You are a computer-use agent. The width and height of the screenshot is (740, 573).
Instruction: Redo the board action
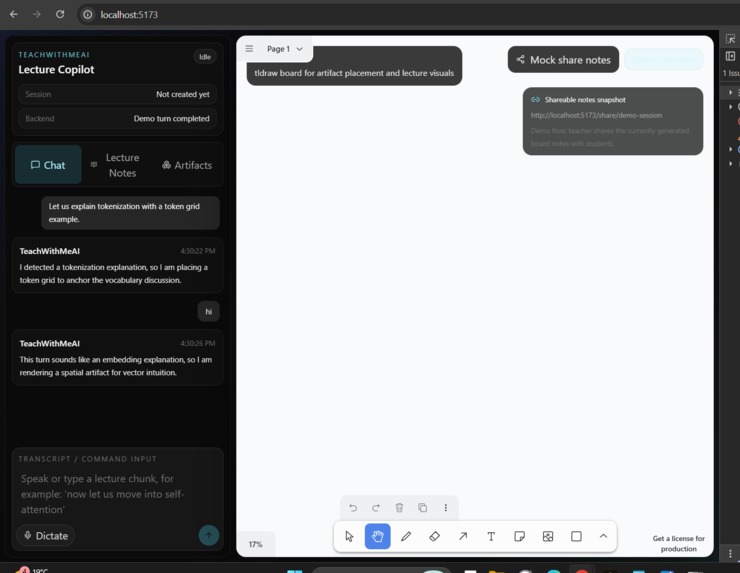[x=376, y=508]
